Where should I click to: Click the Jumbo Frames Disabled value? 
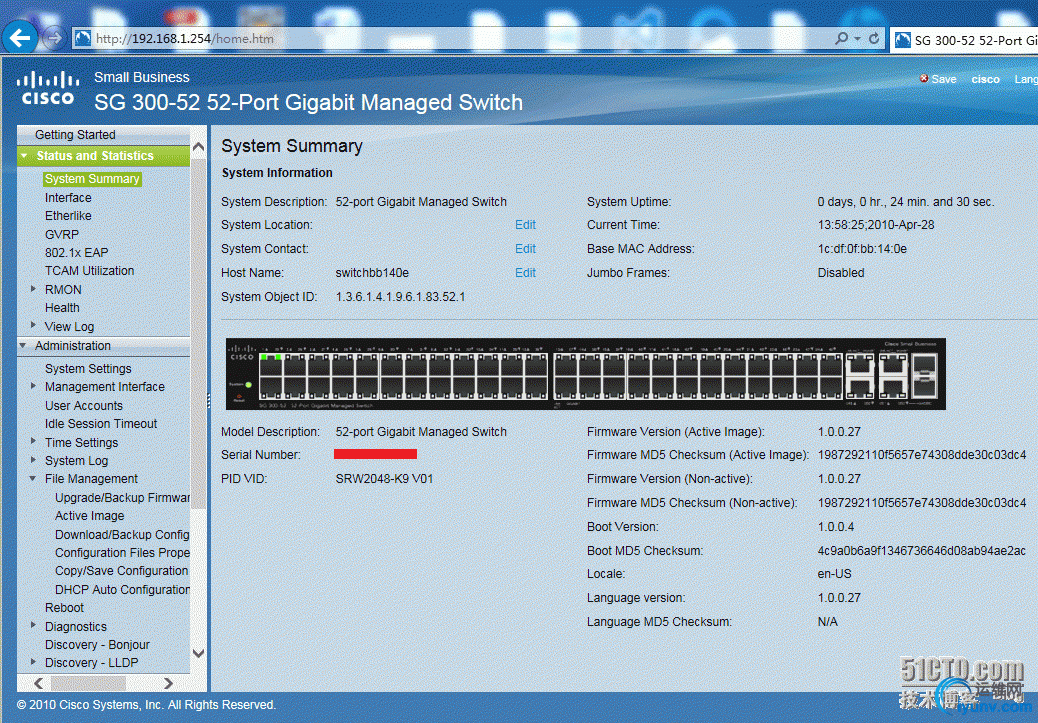[x=841, y=273]
